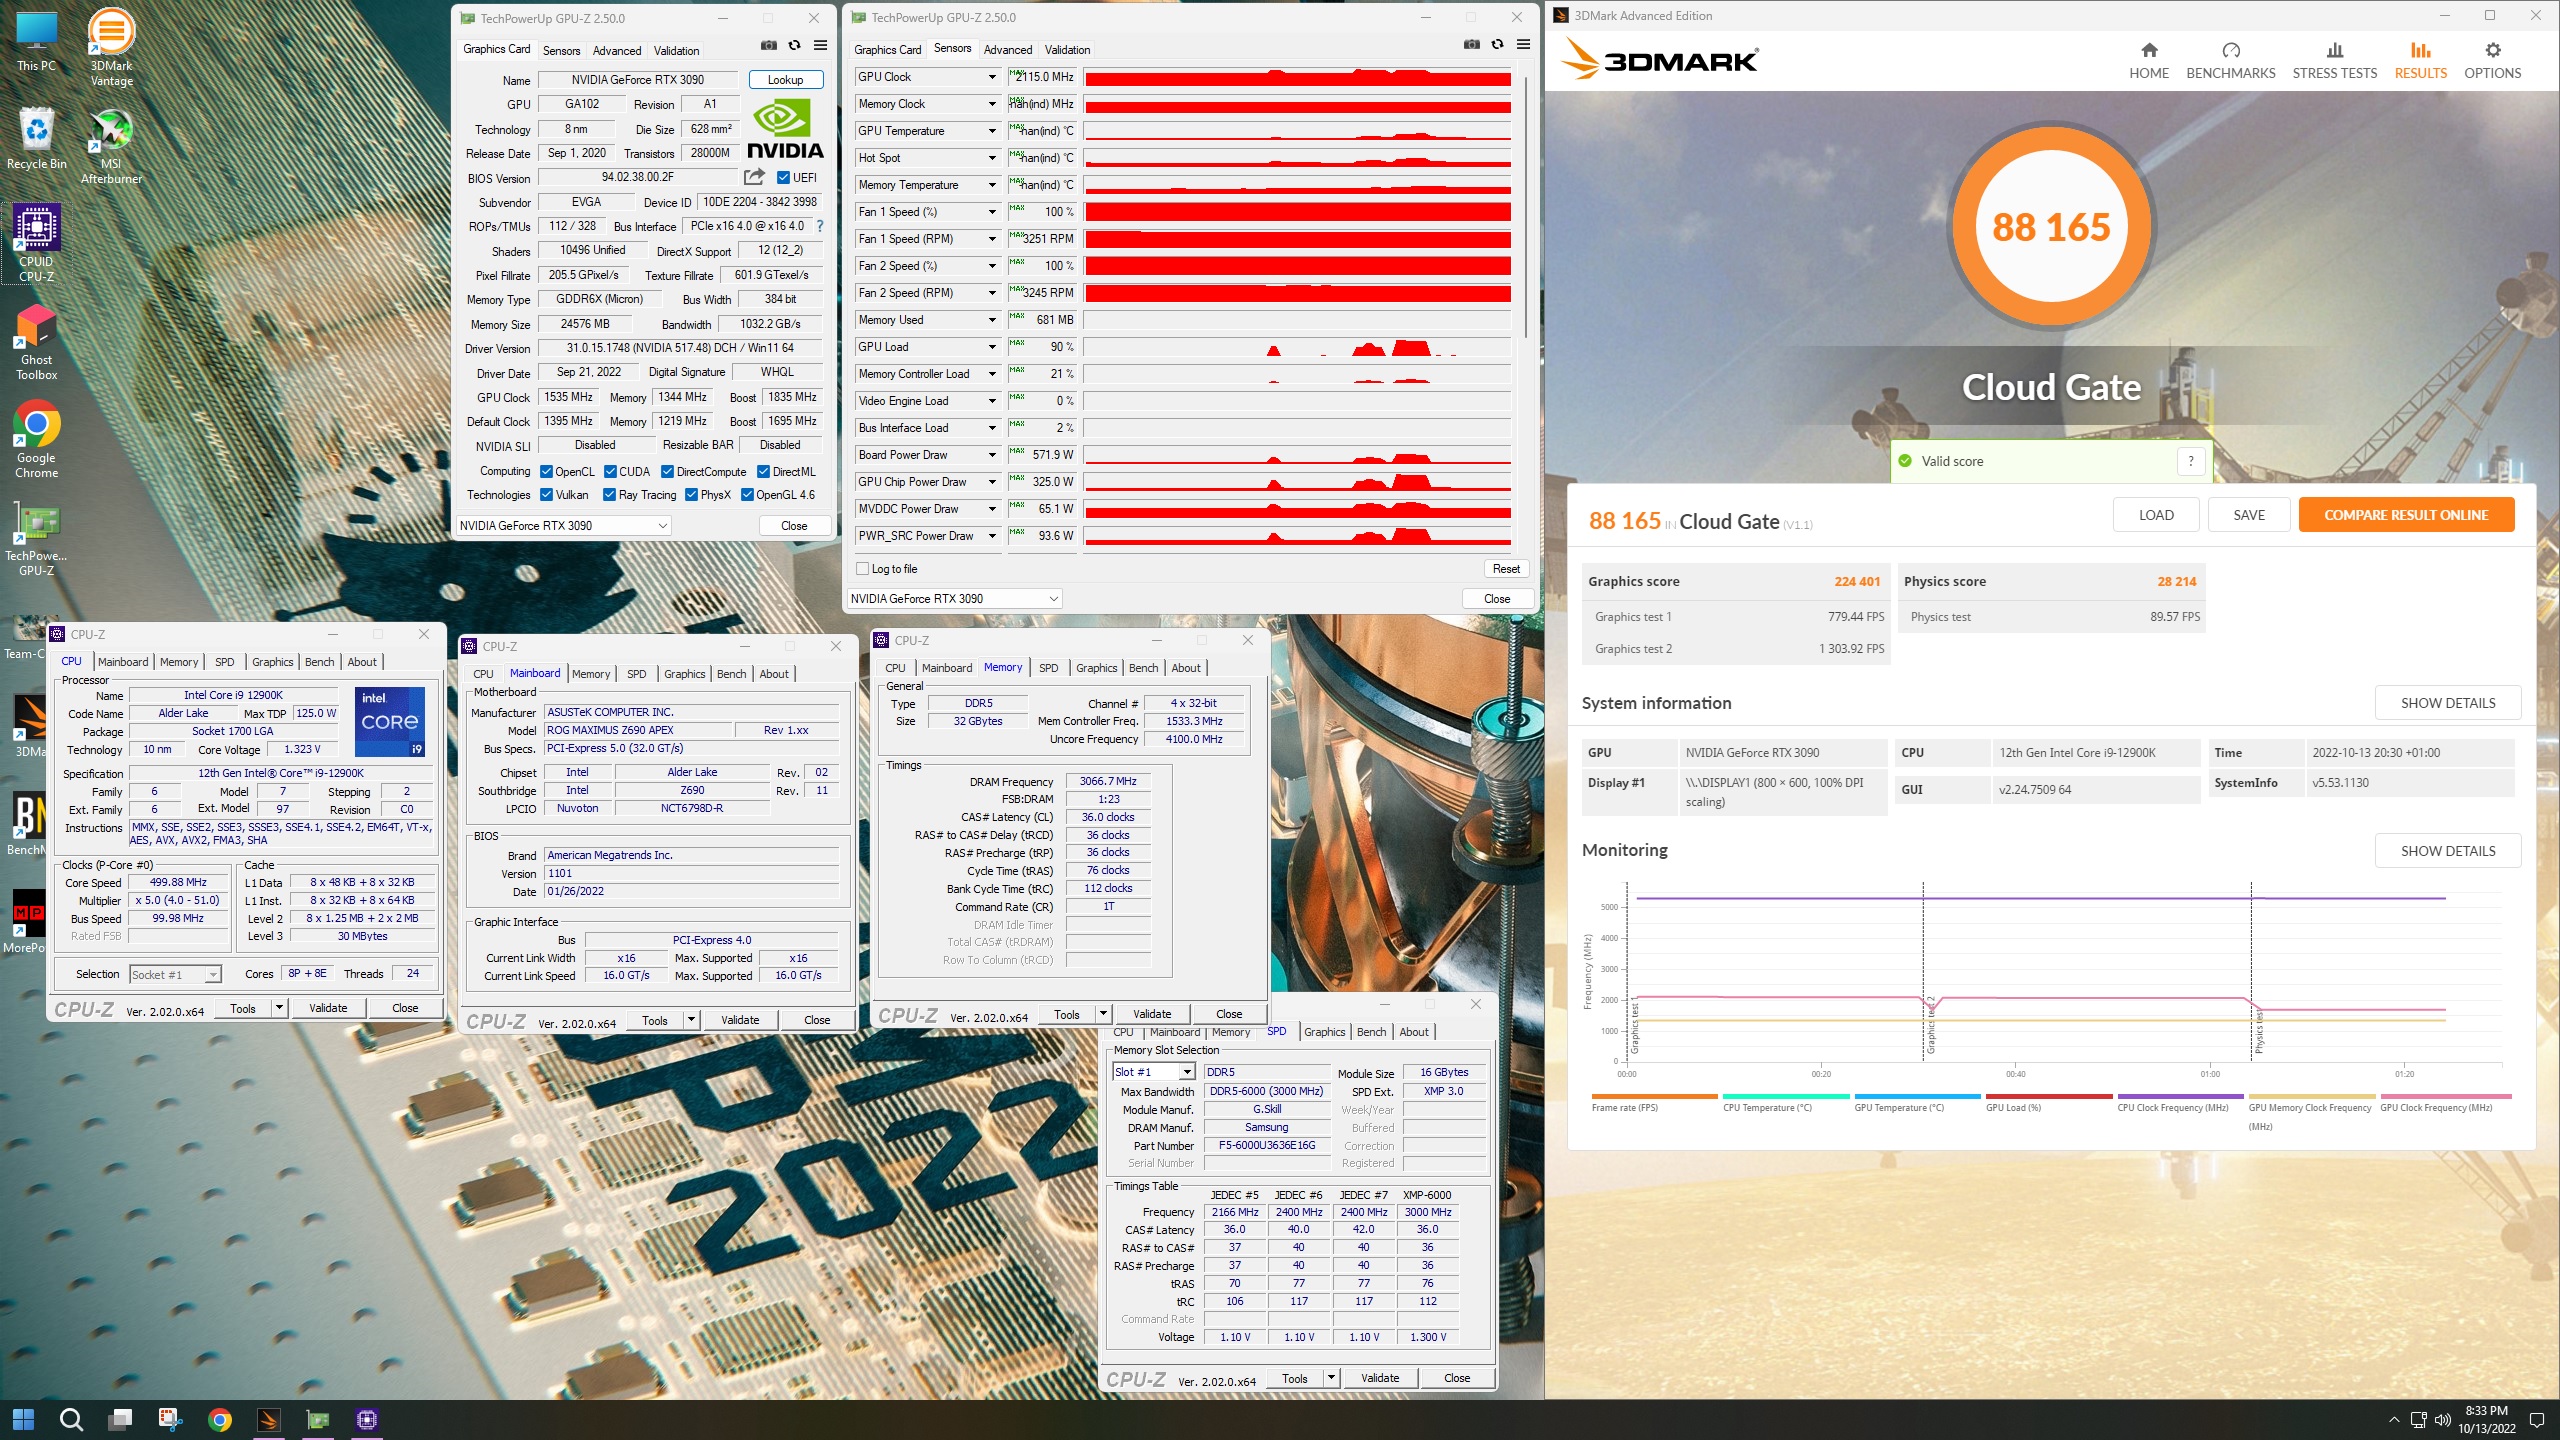Image resolution: width=2560 pixels, height=1440 pixels.
Task: Open Slot #1 dropdown in CPU-Z SPD
Action: click(x=1154, y=1072)
